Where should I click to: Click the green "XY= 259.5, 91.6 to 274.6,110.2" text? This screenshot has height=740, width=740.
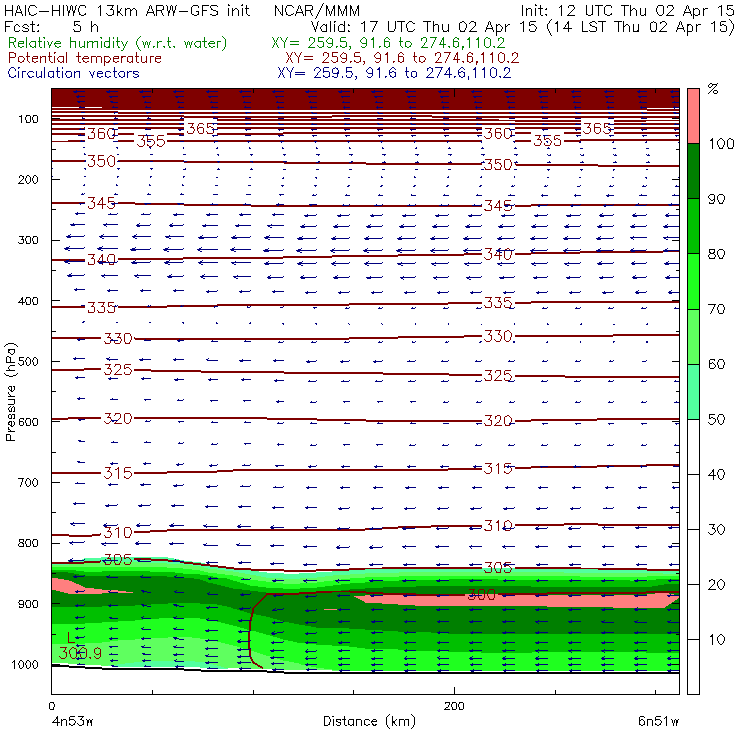(388, 43)
